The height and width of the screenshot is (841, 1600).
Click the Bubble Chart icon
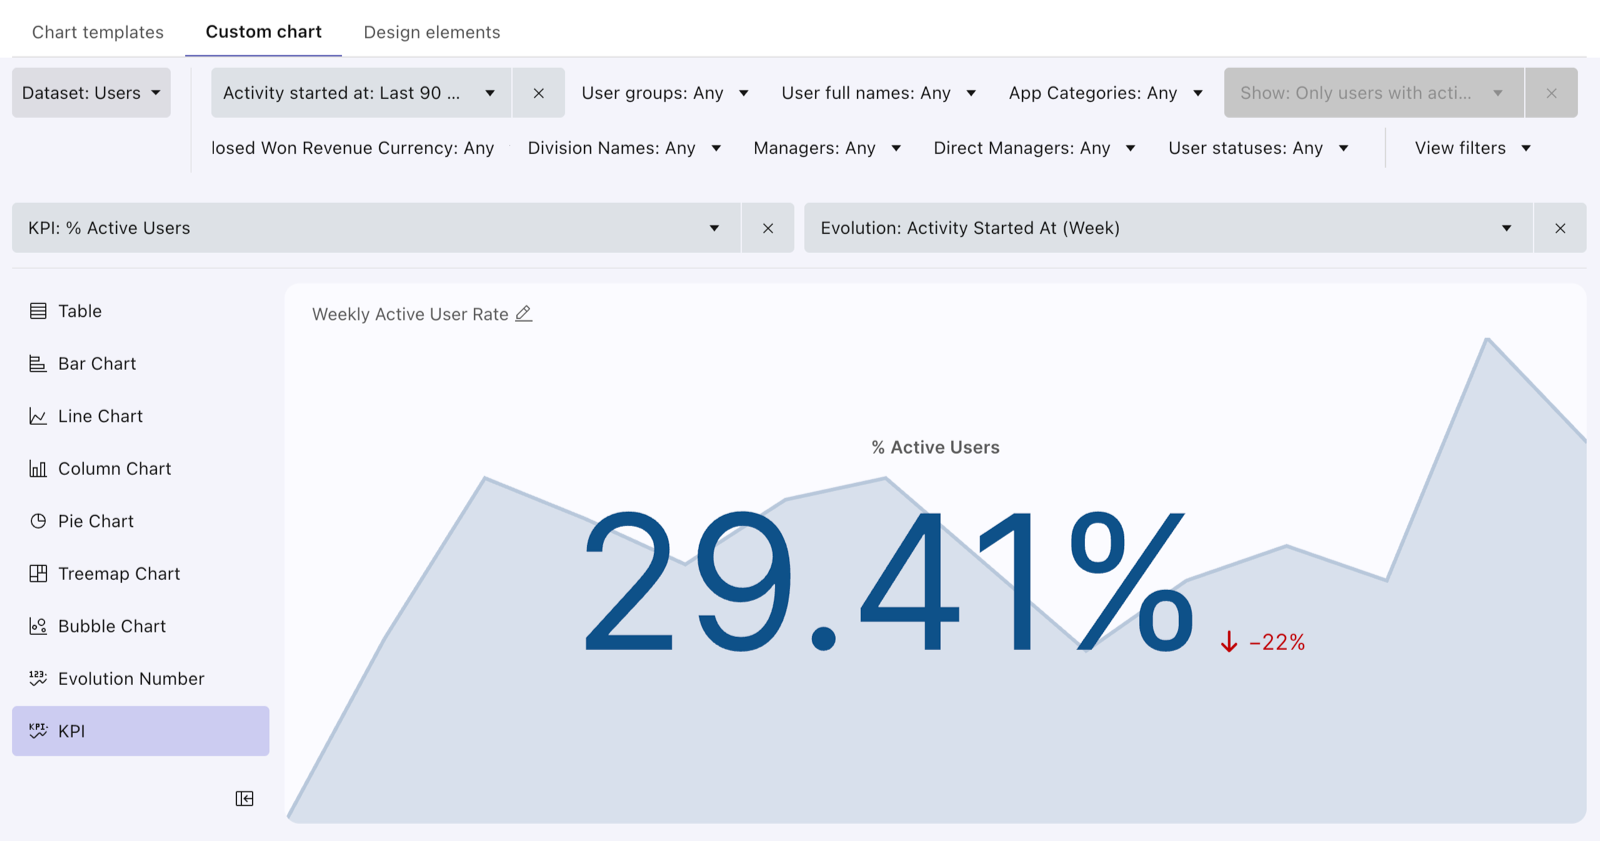[x=38, y=626]
